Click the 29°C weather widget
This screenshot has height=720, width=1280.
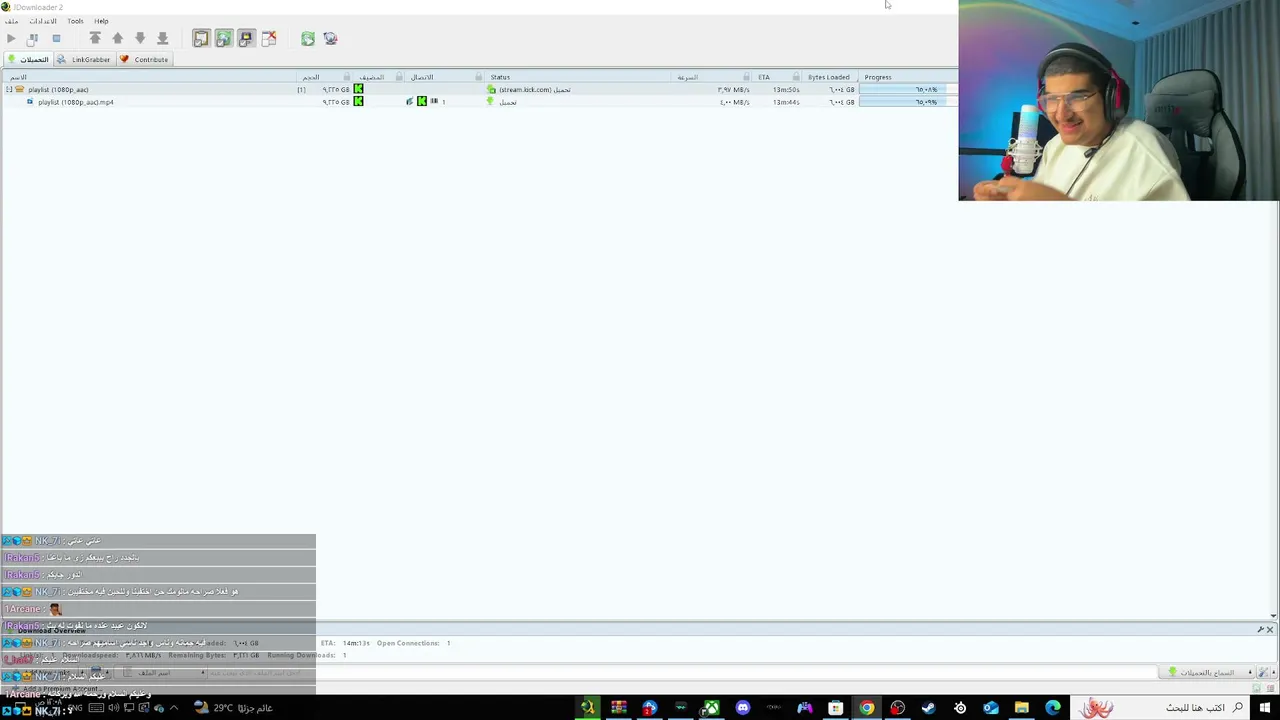tap(234, 708)
